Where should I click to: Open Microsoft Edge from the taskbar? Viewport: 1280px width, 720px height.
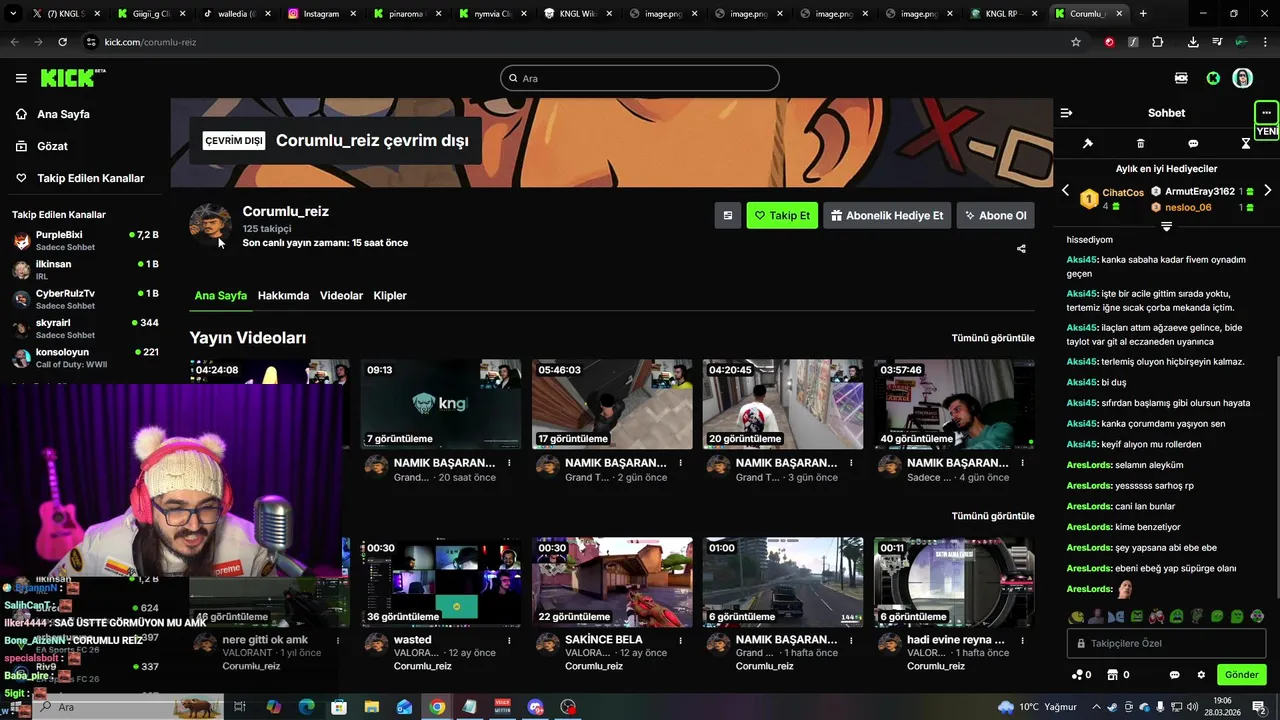[307, 707]
